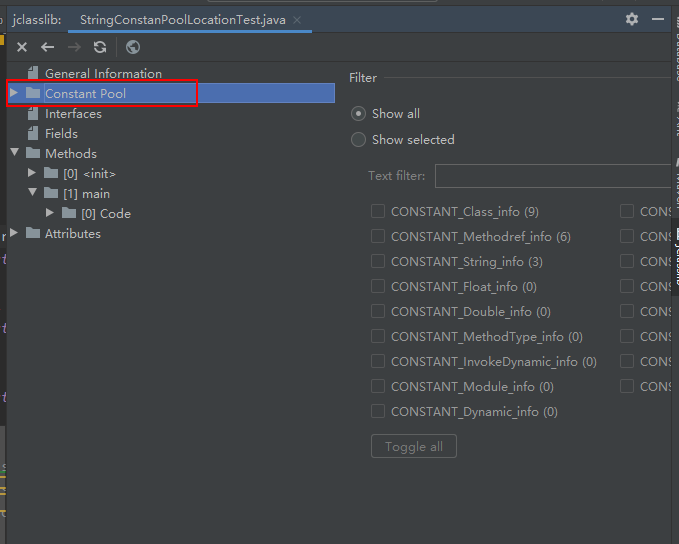
Task: Click the Fields page icon
Action: [x=33, y=133]
